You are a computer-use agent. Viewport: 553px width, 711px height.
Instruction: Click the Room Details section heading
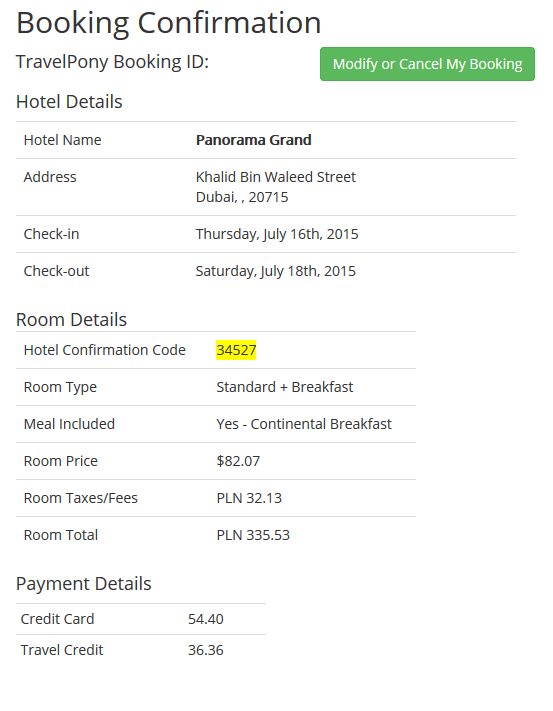click(x=71, y=320)
